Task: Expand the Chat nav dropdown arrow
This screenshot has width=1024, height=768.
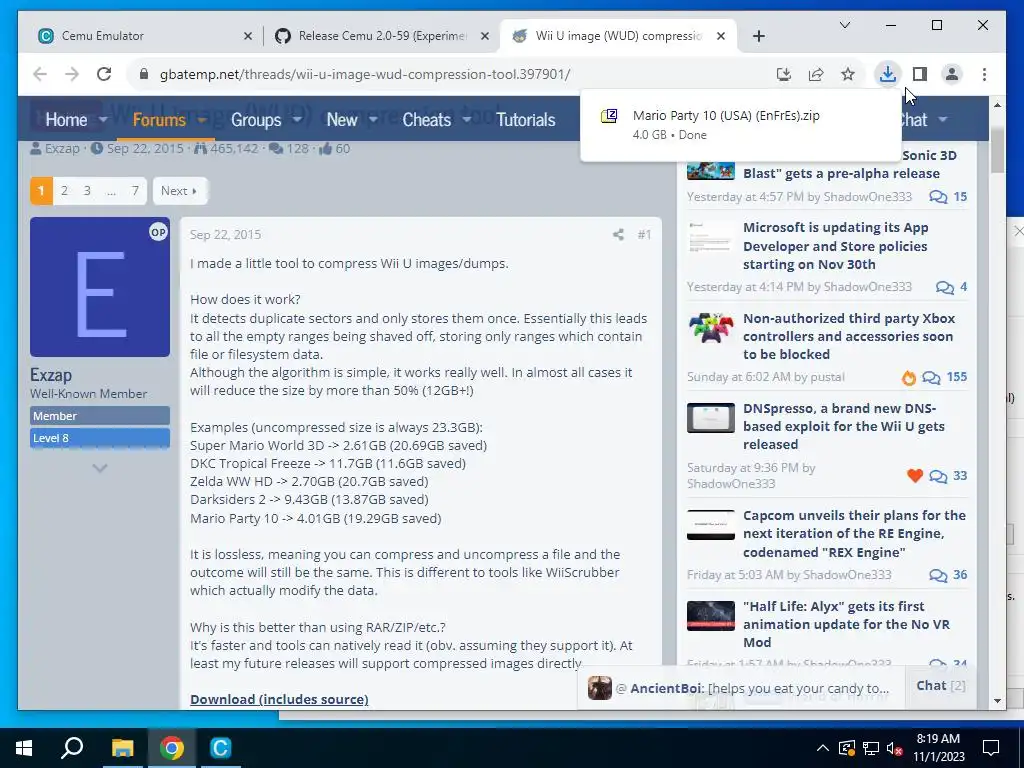Action: tap(942, 120)
